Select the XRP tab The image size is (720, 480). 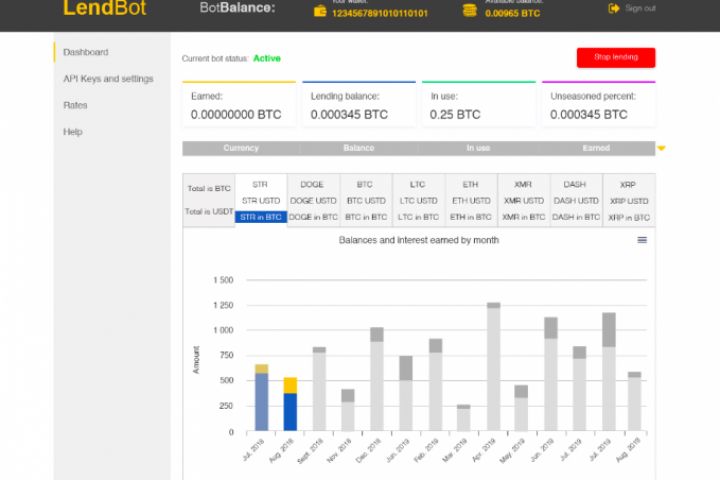628,185
